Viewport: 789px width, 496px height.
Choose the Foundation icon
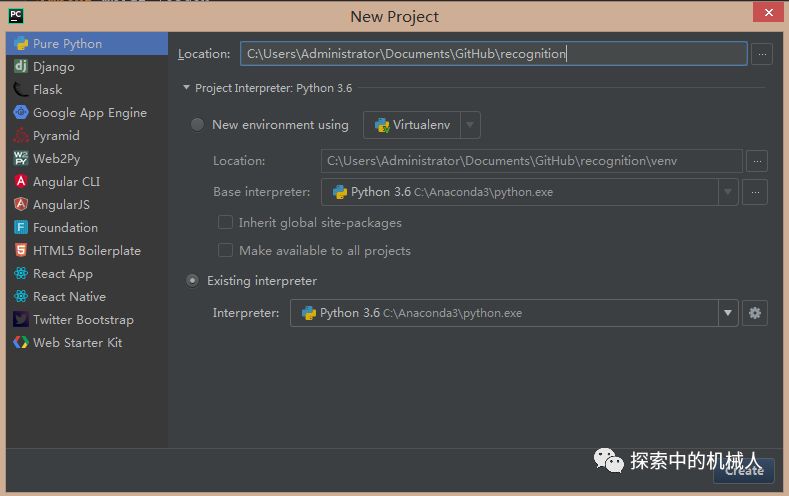coord(21,227)
